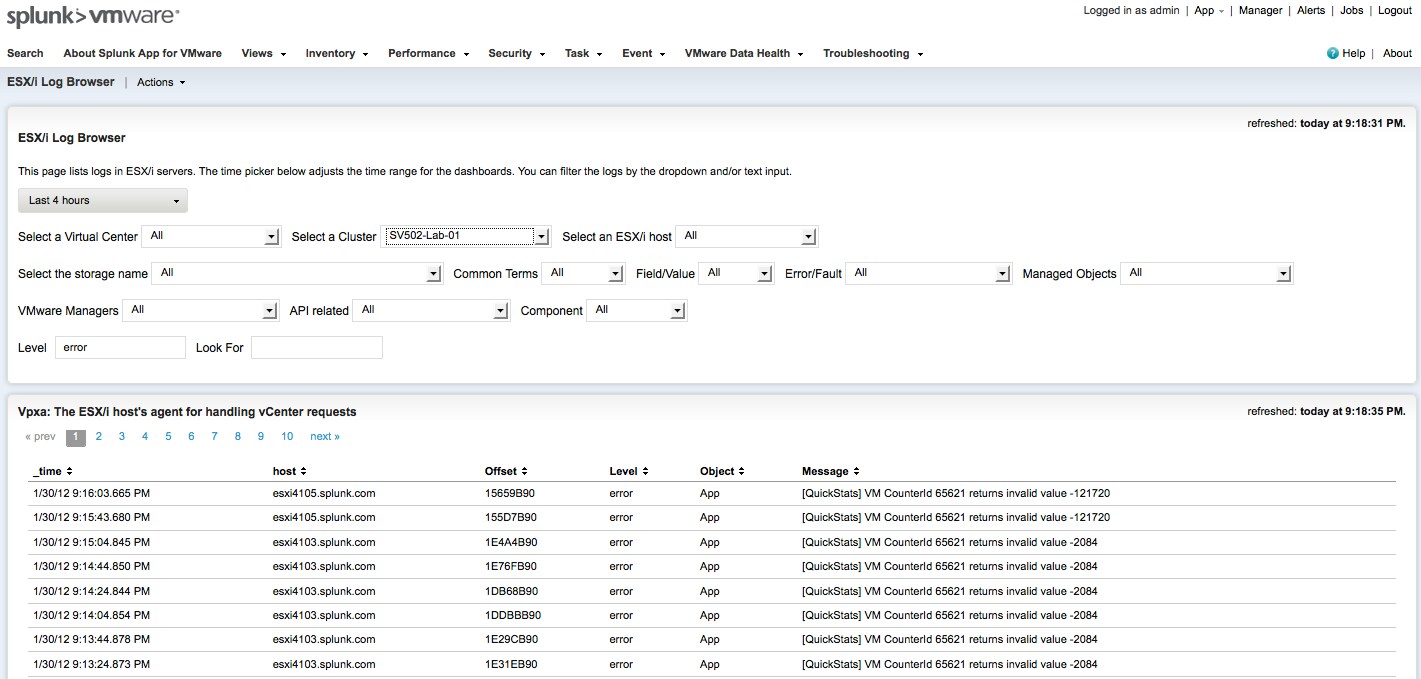This screenshot has height=679, width=1421.
Task: Click offset value 1E31EB90
Action: [x=511, y=664]
